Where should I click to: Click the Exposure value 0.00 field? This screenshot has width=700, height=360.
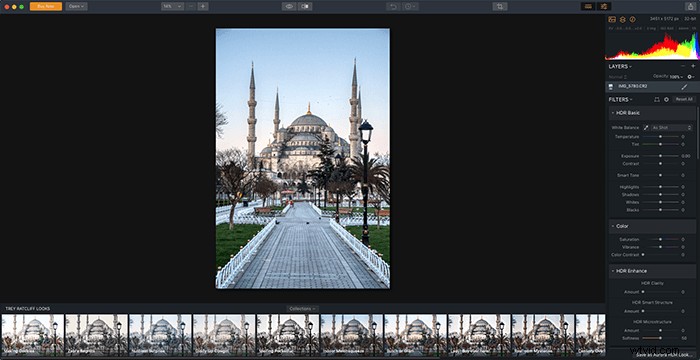pos(686,156)
